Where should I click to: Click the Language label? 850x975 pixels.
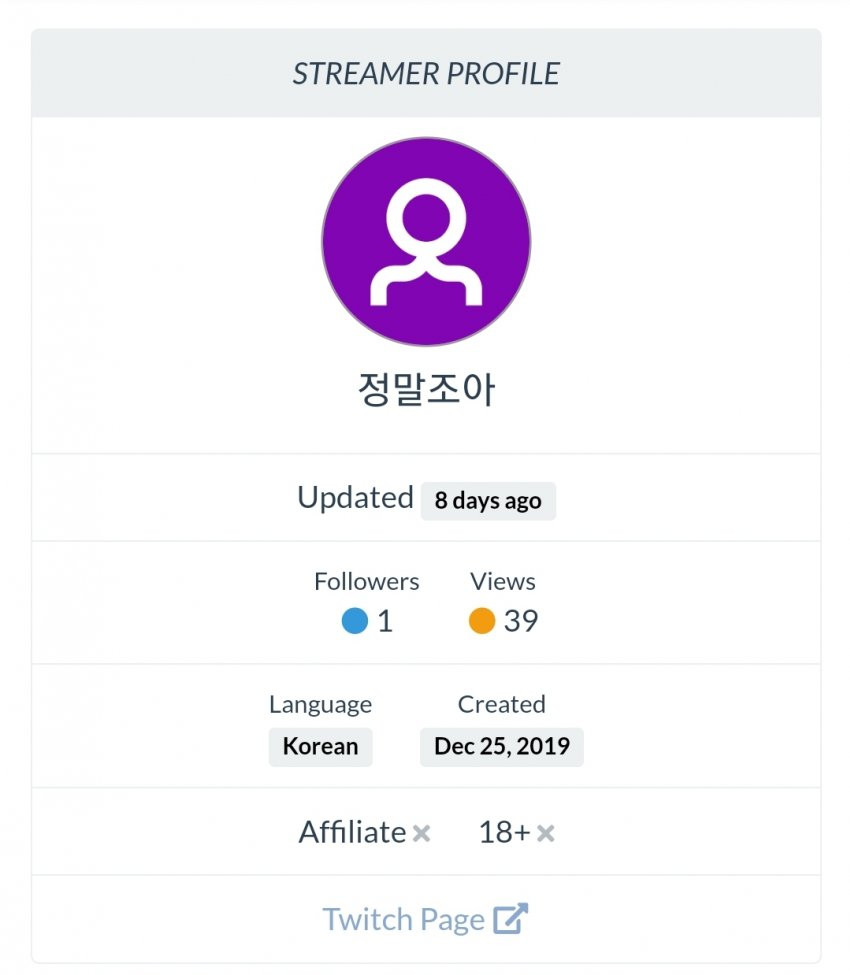click(320, 705)
